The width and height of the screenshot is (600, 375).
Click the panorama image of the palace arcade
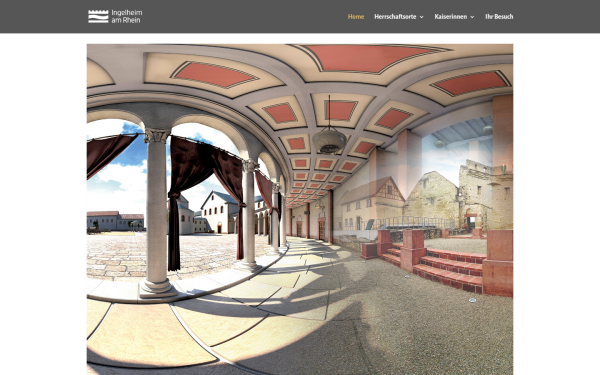(300, 209)
